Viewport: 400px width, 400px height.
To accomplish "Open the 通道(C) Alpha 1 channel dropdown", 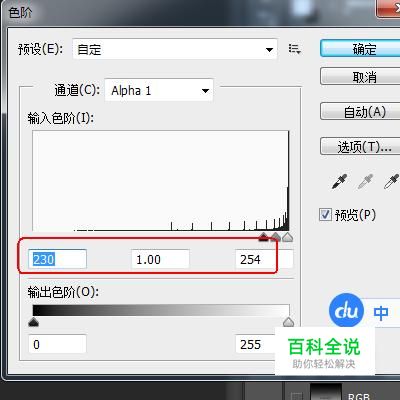I will (159, 90).
